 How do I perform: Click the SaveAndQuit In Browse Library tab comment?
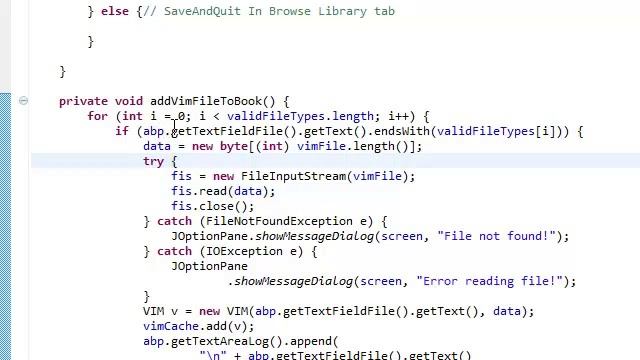tap(269, 11)
